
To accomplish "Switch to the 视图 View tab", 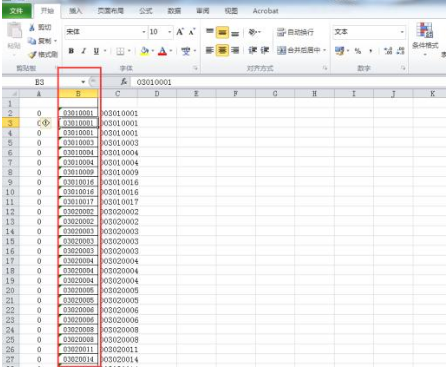I will (231, 11).
